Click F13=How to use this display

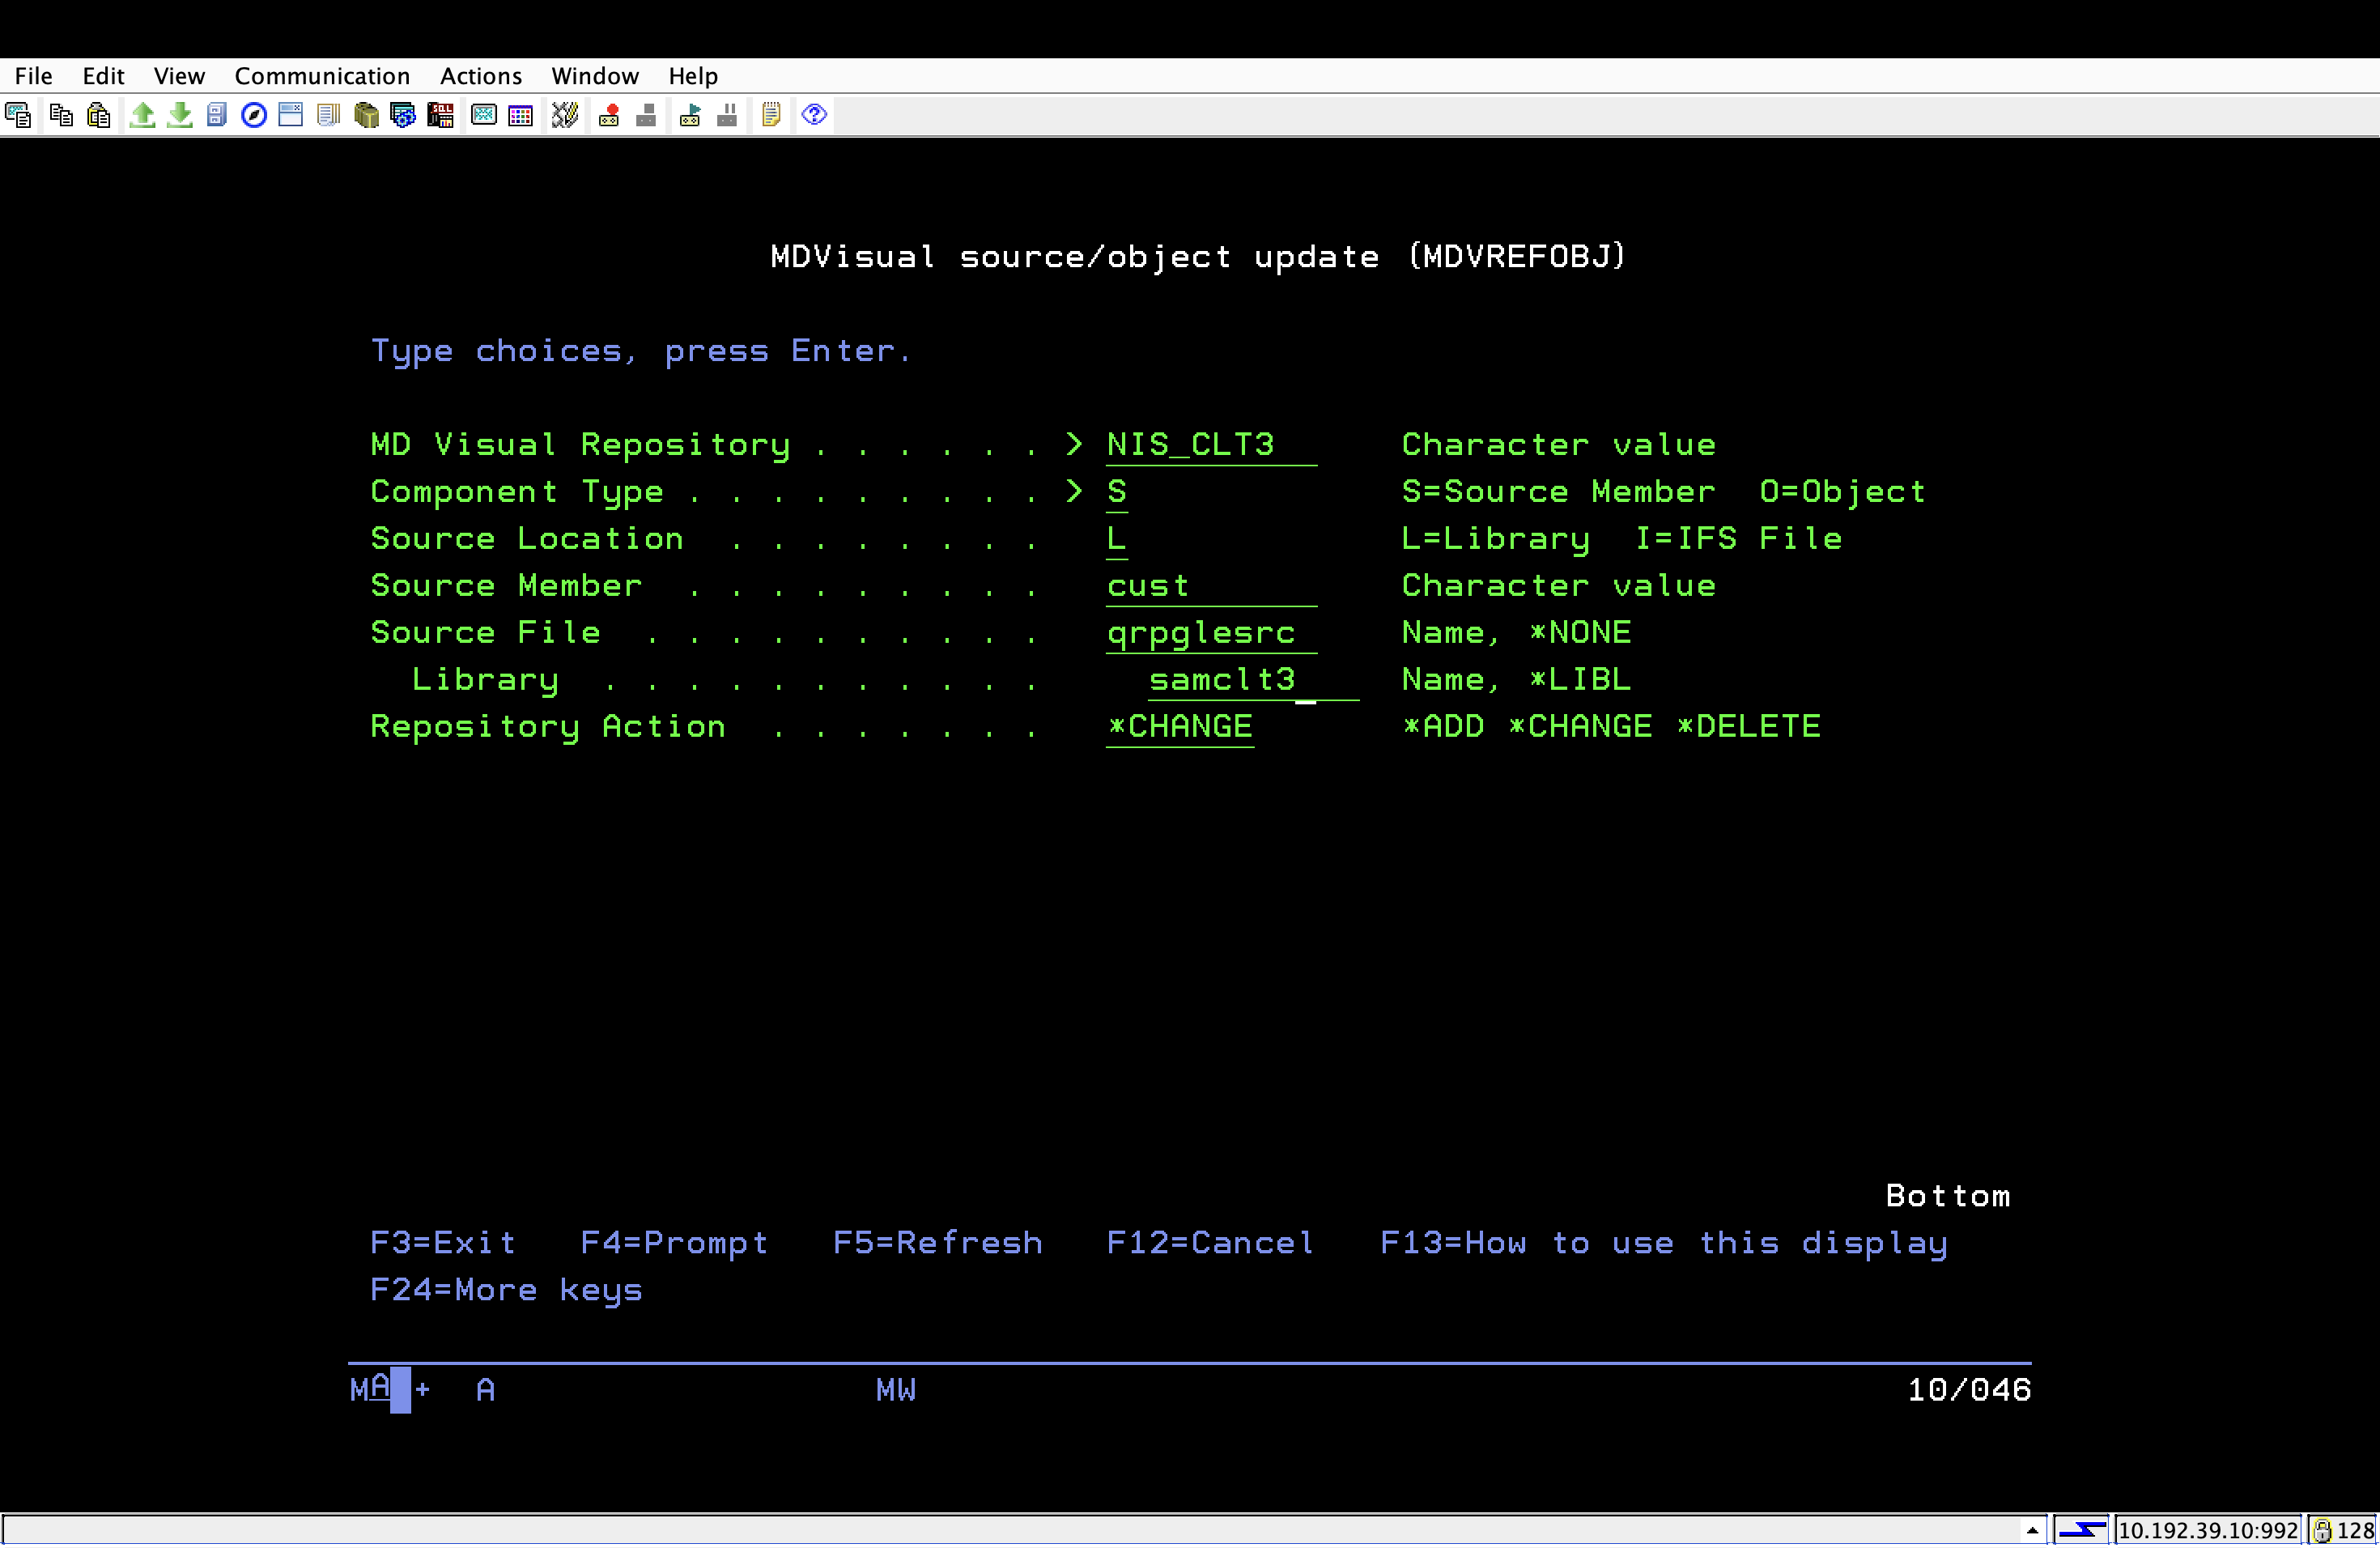point(1664,1243)
